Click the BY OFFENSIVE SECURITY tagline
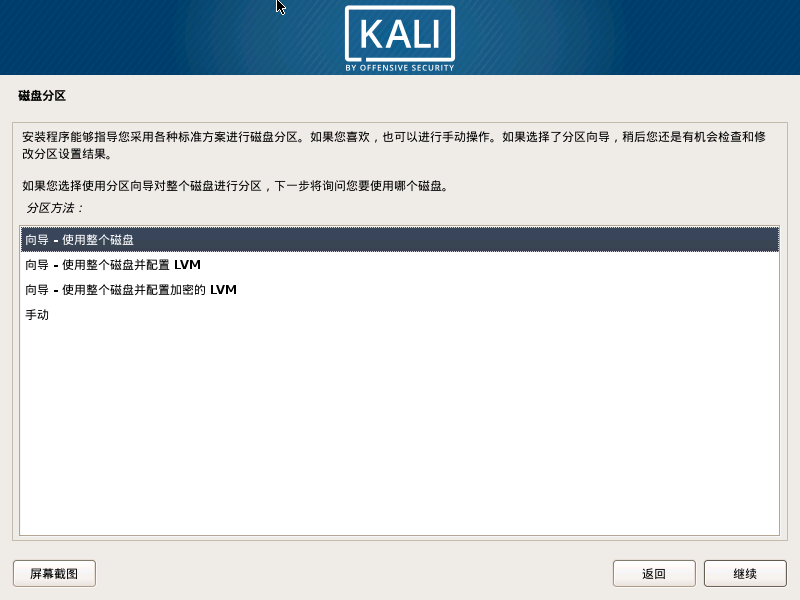Viewport: 800px width, 600px height. click(399, 68)
